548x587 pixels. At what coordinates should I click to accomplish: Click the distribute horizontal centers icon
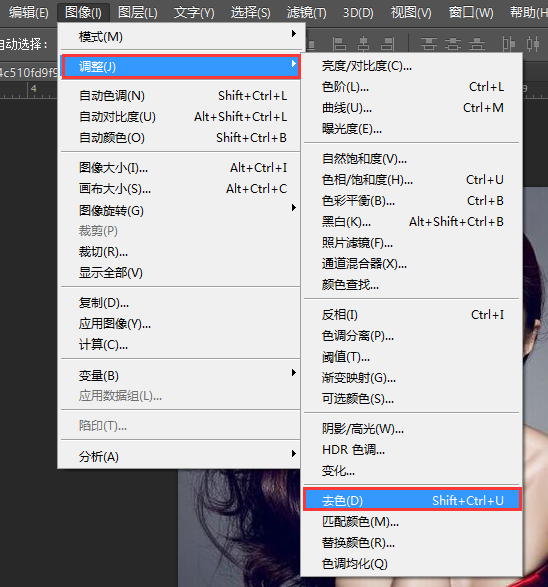pos(533,44)
